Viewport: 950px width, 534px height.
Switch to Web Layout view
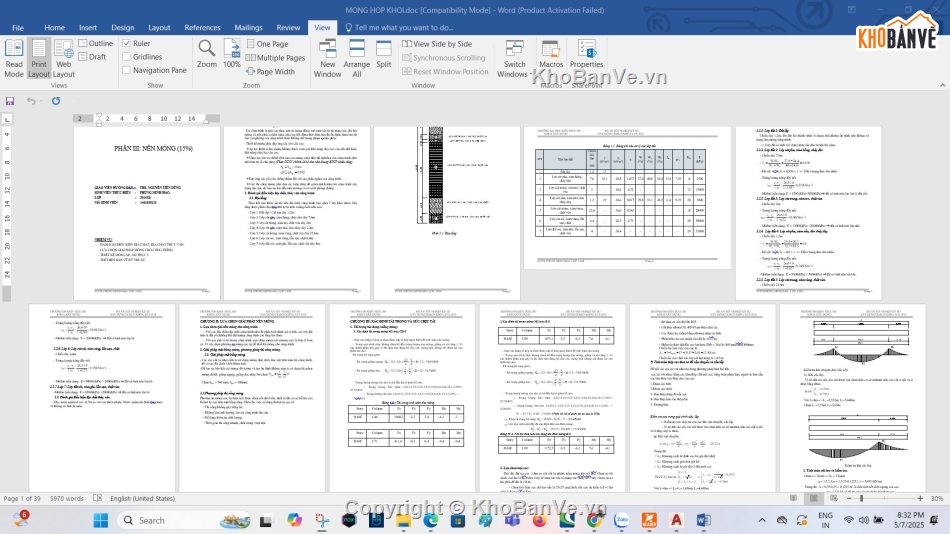pos(64,58)
